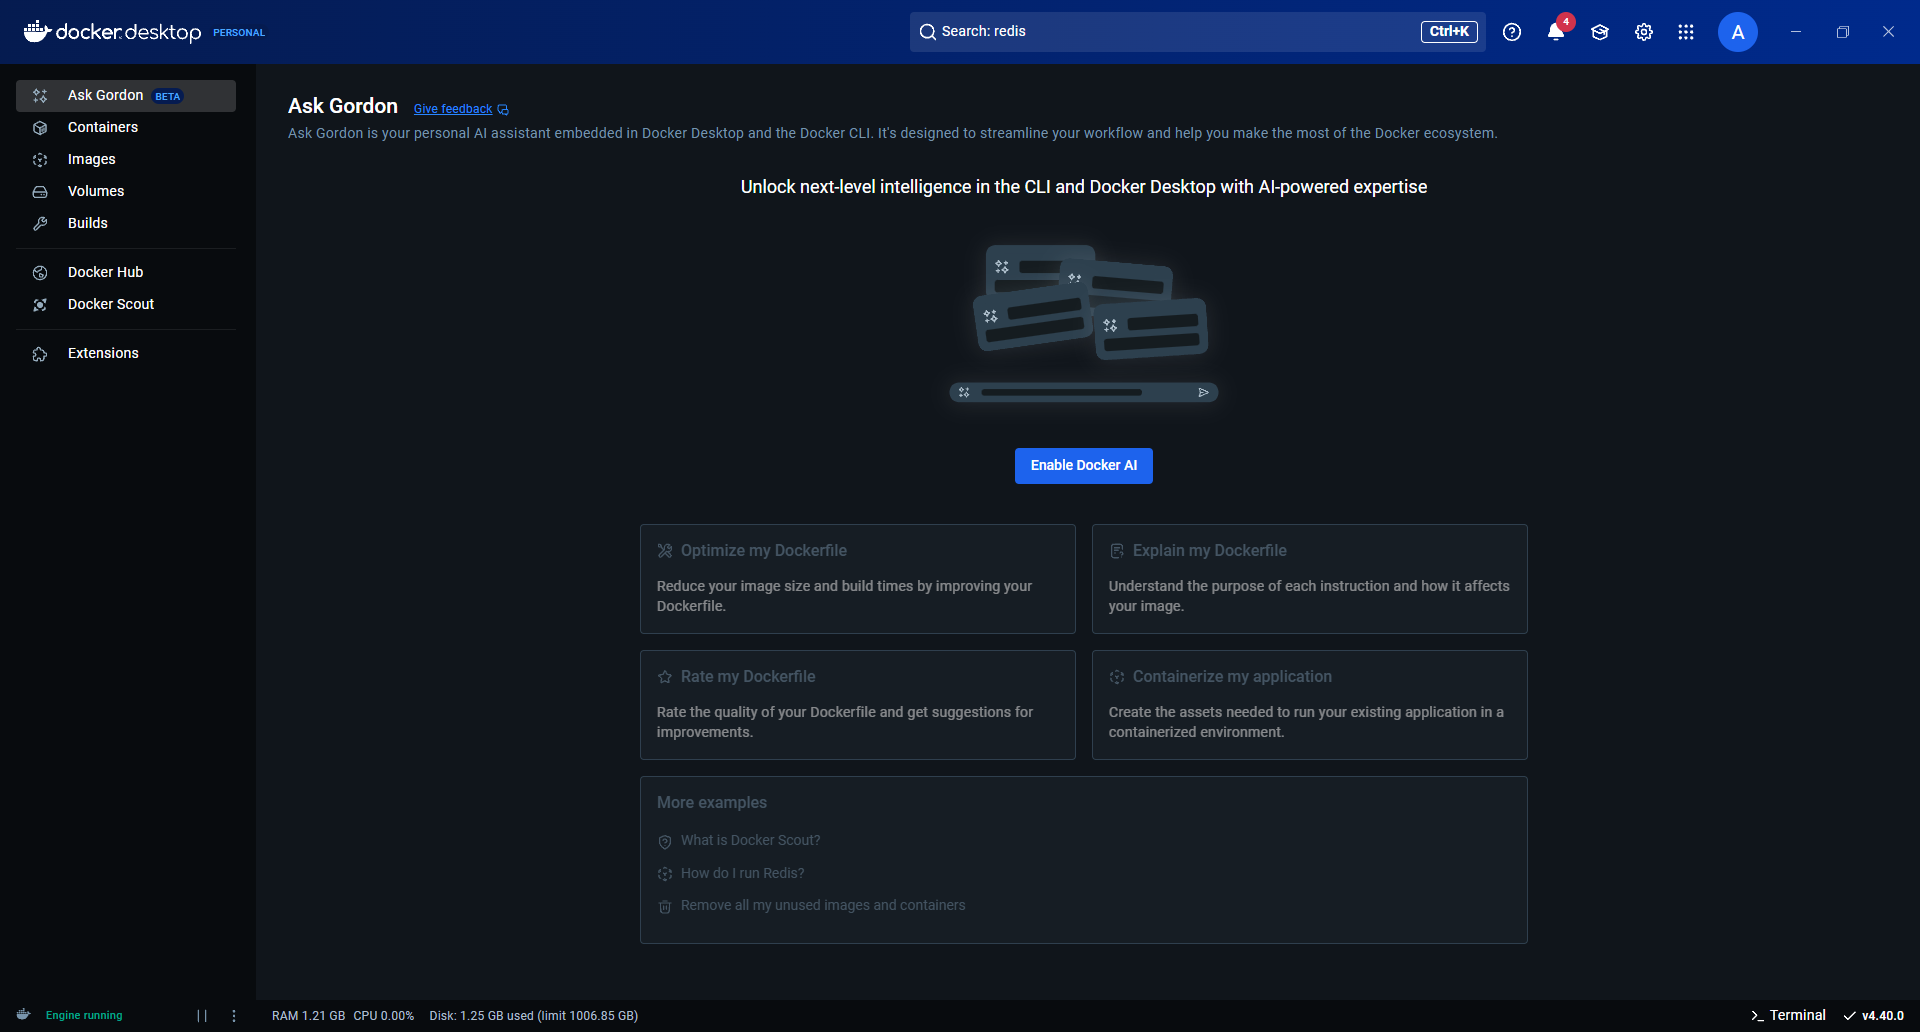The height and width of the screenshot is (1032, 1920).
Task: Open the engine options three-dot menu
Action: pyautogui.click(x=234, y=1016)
